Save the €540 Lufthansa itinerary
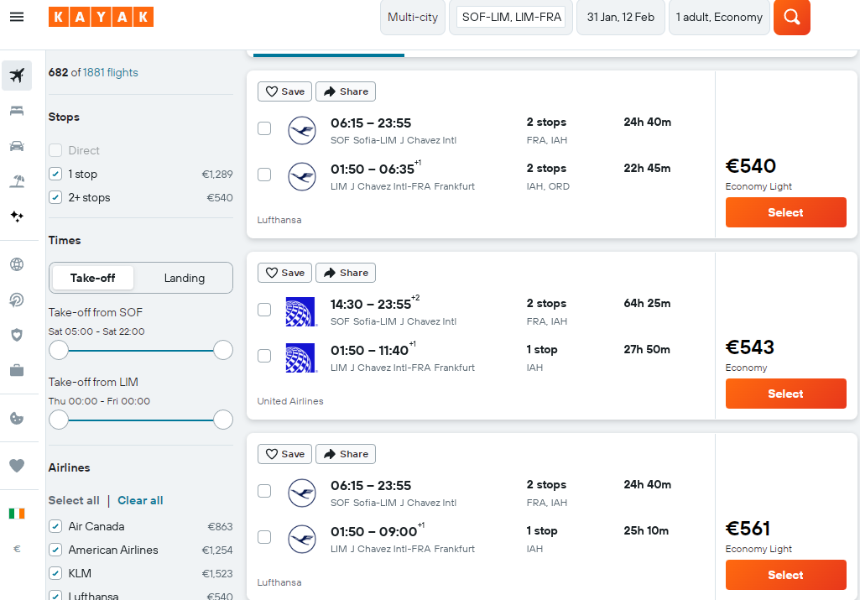Image resolution: width=860 pixels, height=600 pixels. (285, 92)
